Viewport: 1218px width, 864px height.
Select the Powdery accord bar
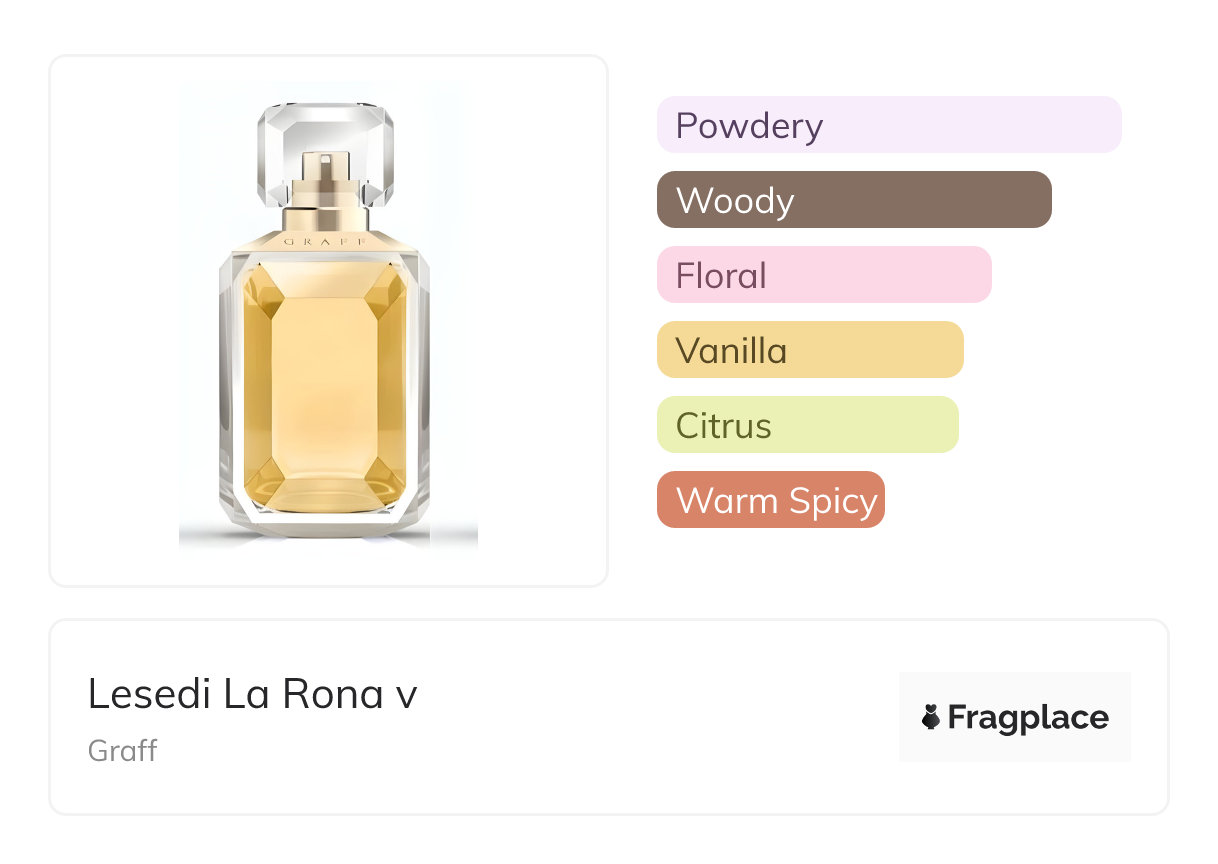(889, 125)
